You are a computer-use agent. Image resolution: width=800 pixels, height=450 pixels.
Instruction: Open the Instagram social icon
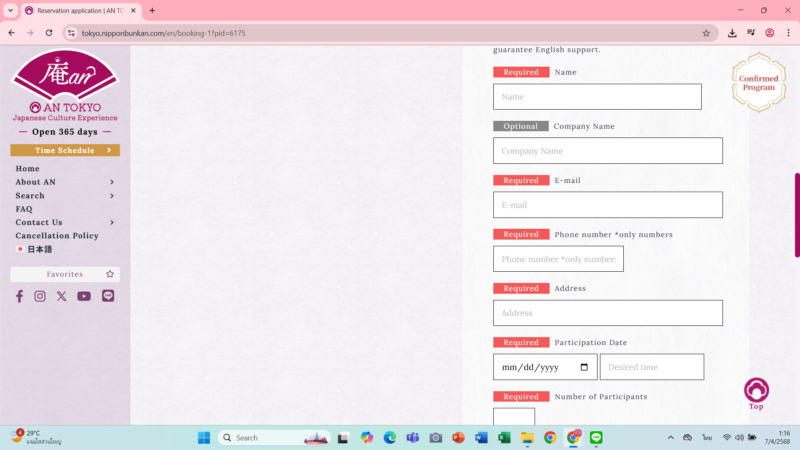(x=40, y=296)
